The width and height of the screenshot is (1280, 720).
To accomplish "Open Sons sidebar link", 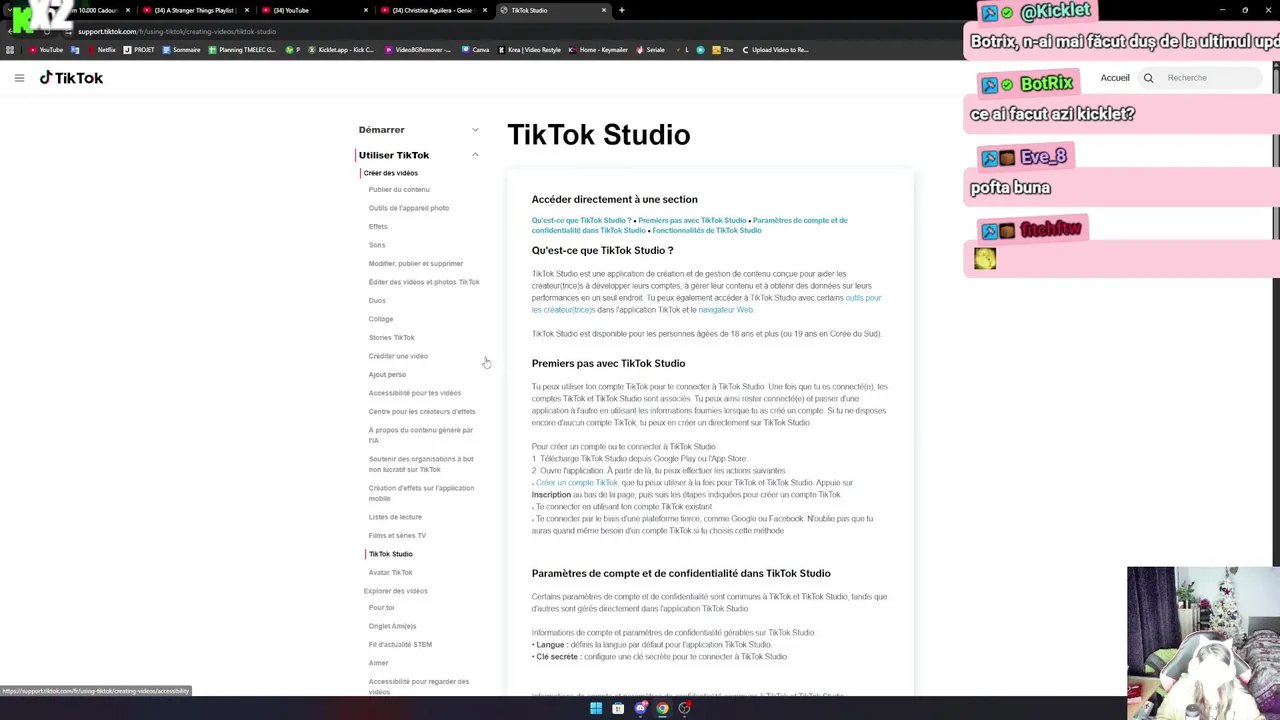I will coord(377,245).
